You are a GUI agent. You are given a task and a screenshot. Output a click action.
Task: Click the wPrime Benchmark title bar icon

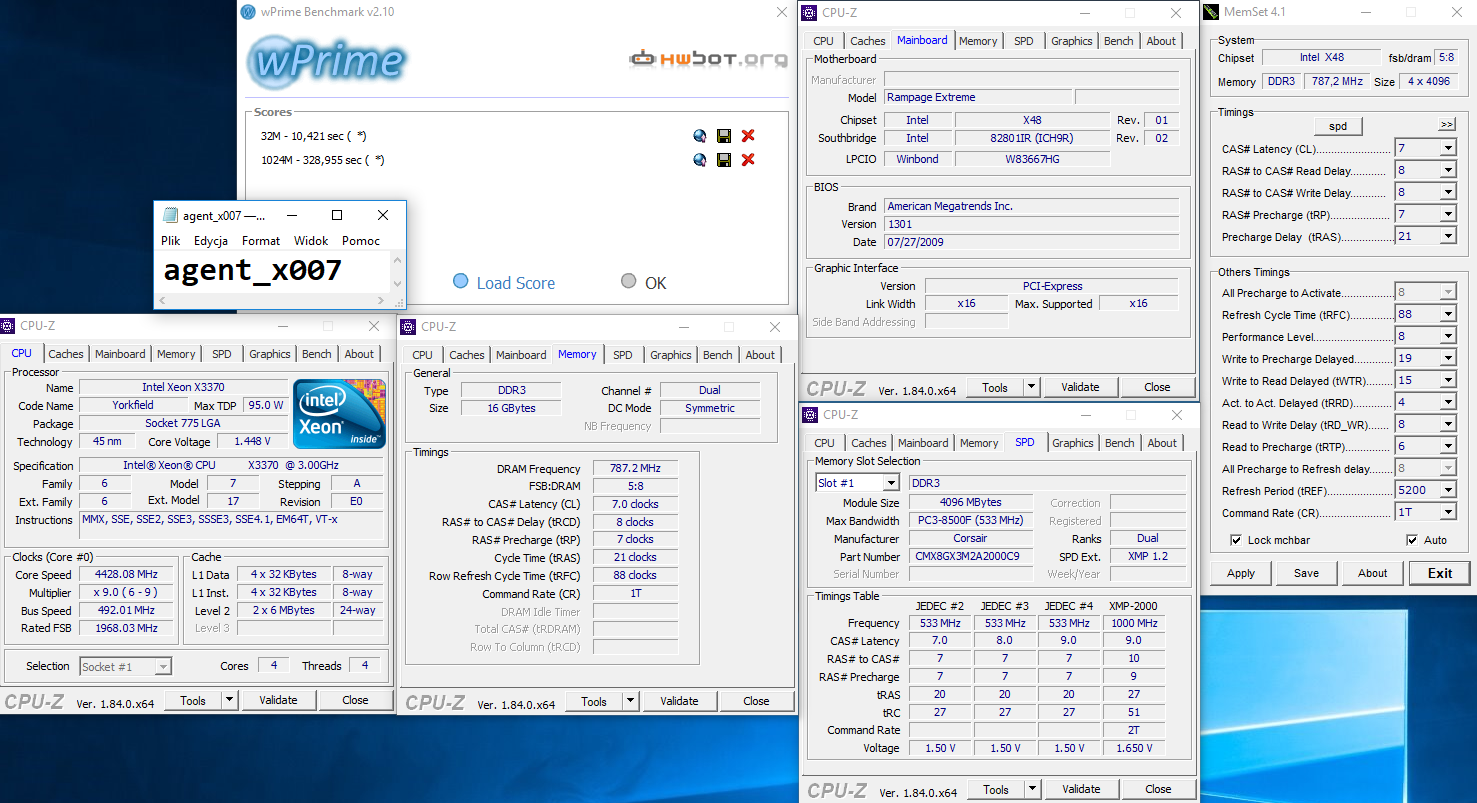pyautogui.click(x=248, y=12)
